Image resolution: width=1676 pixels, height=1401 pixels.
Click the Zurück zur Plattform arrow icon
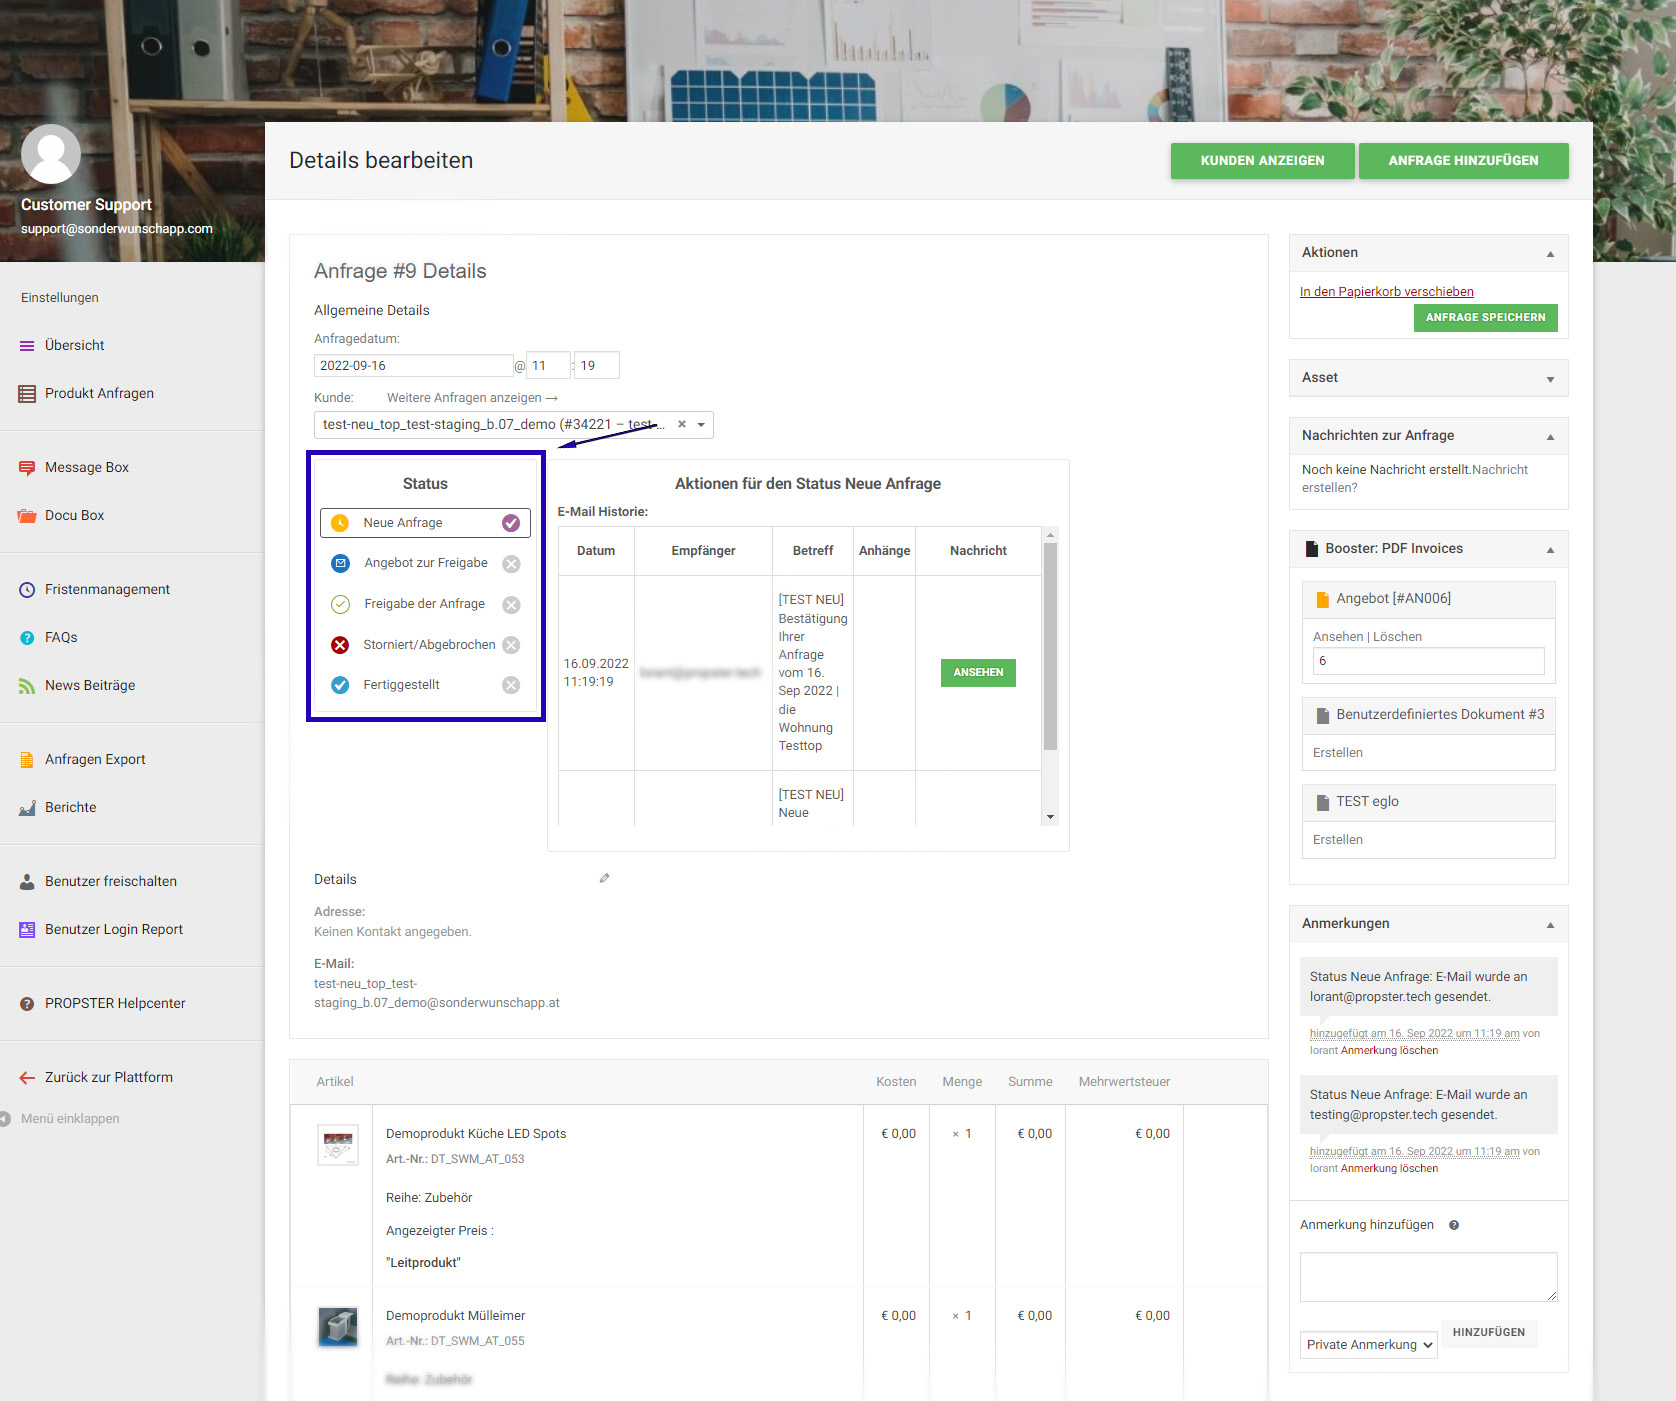[x=27, y=1078]
